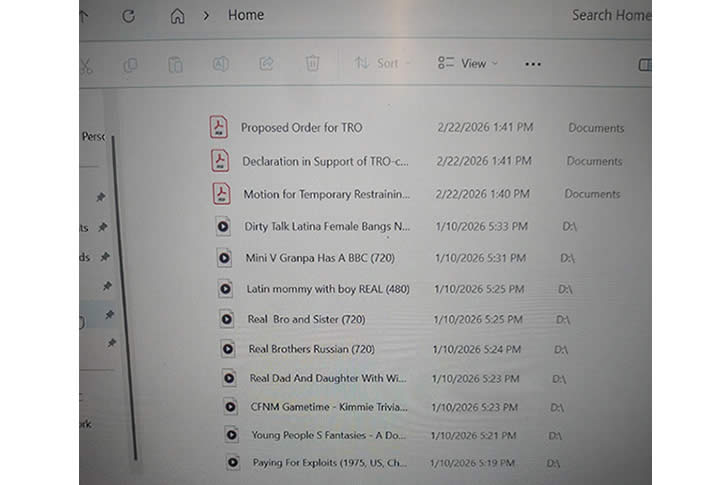Viewport: 728px width, 485px height.
Task: Click the Up navigation arrow
Action: coord(84,15)
